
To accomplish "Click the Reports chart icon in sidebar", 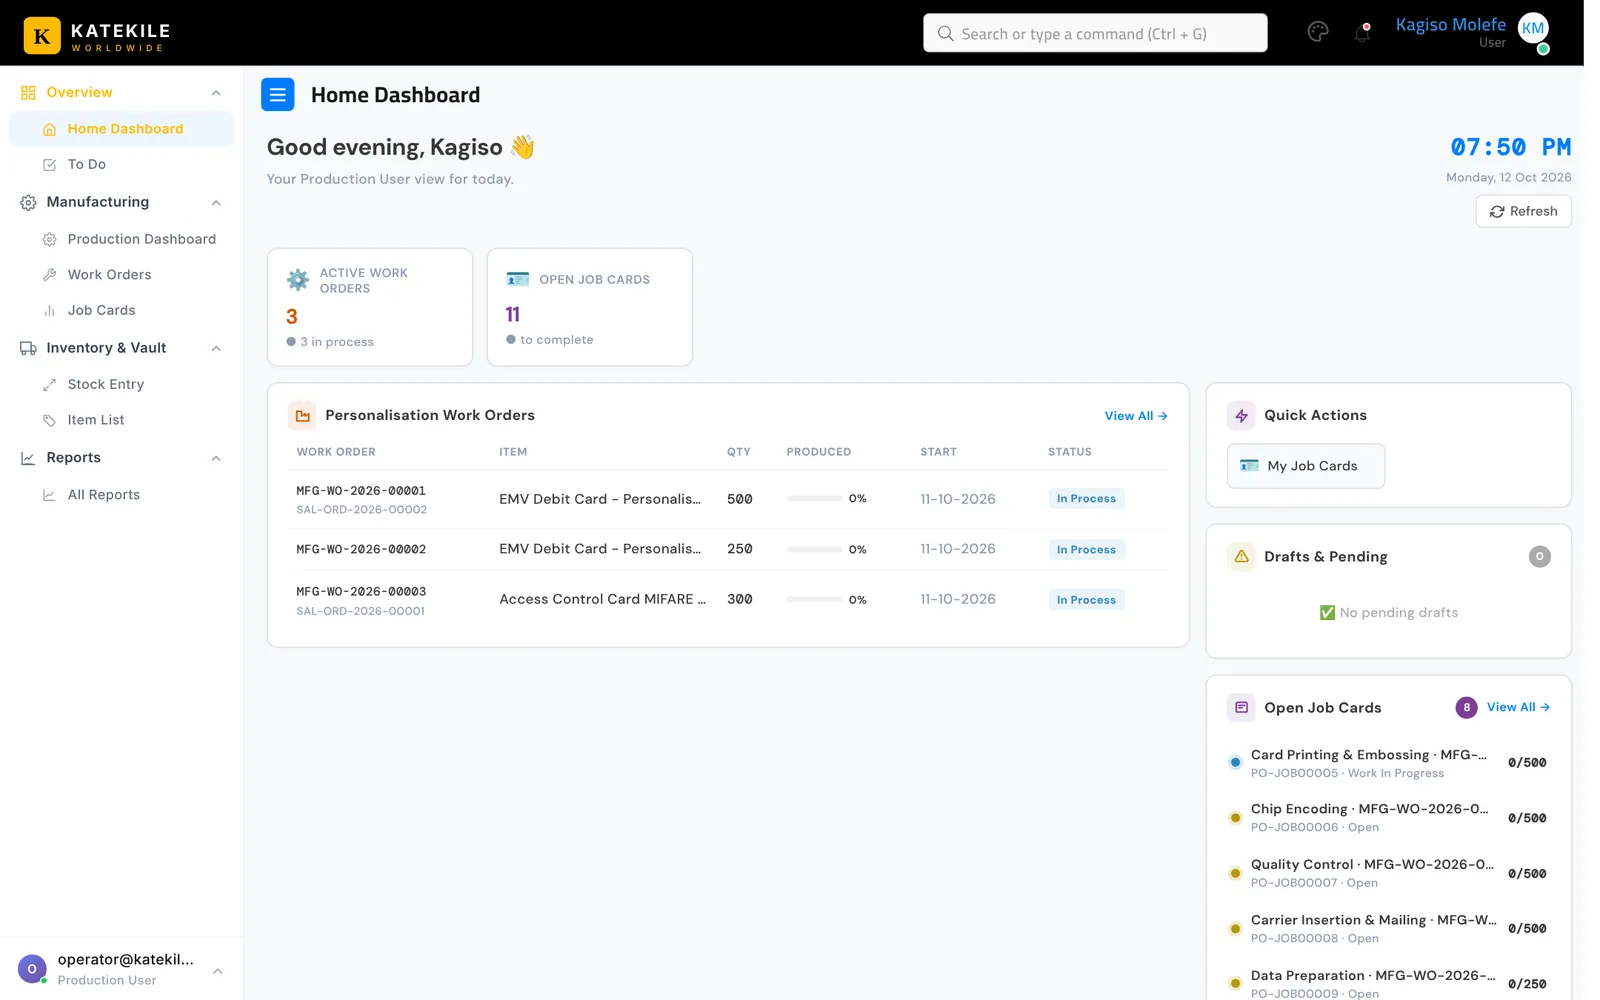I will click(x=28, y=458).
